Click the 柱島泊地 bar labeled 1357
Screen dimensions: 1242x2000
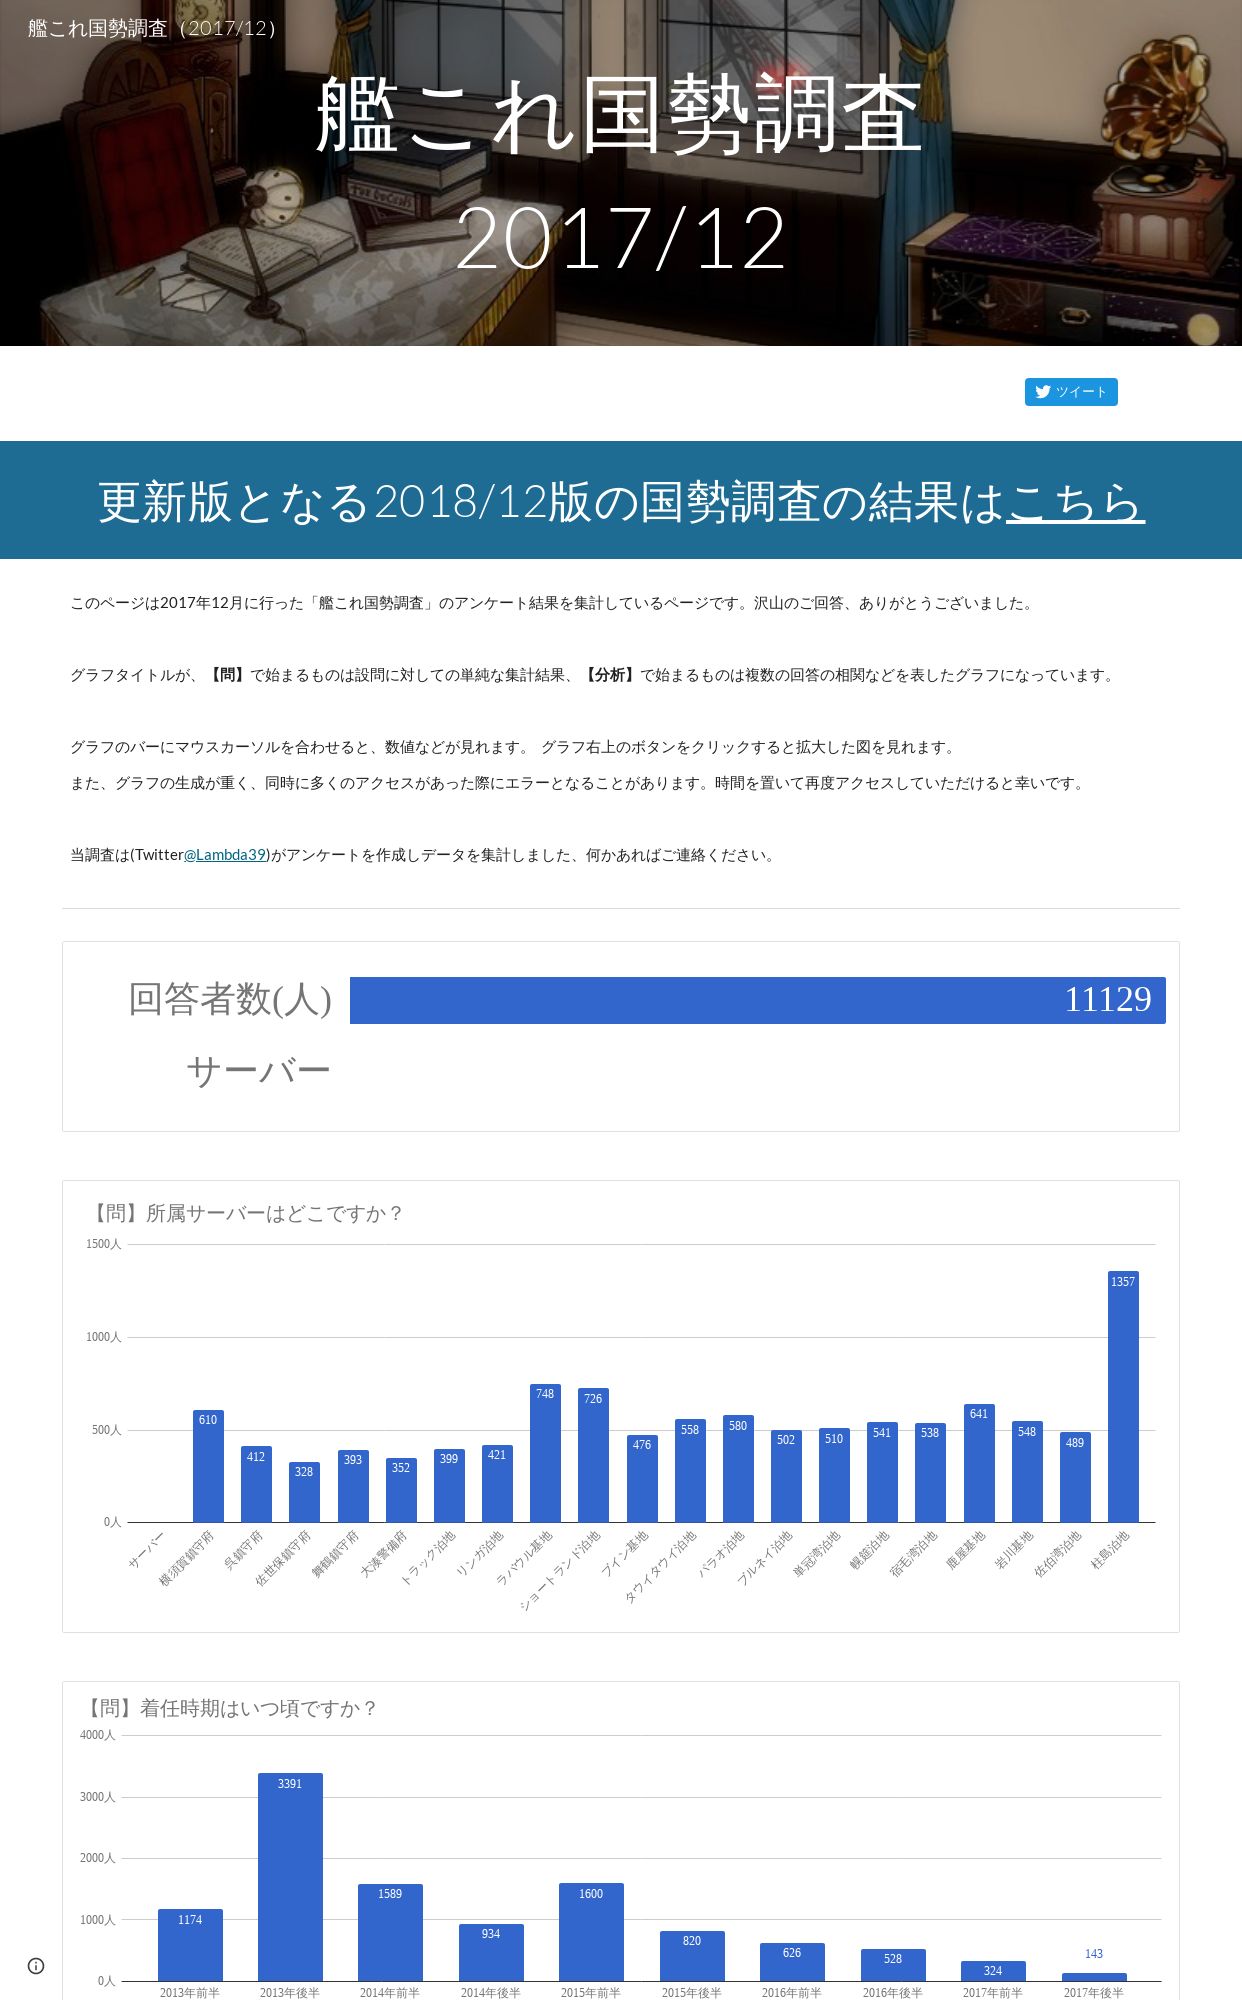click(x=1123, y=1397)
